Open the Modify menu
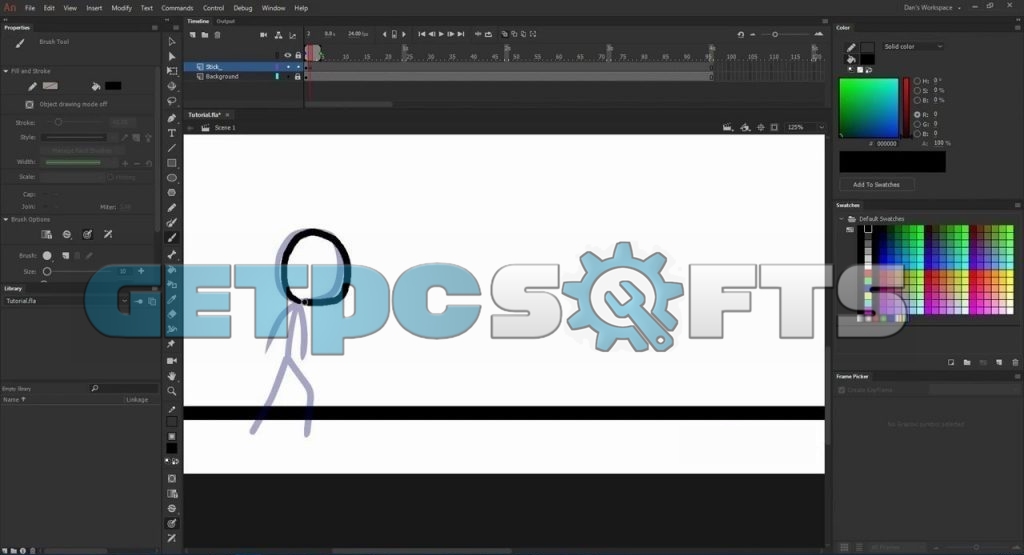The height and width of the screenshot is (555, 1024). [121, 8]
